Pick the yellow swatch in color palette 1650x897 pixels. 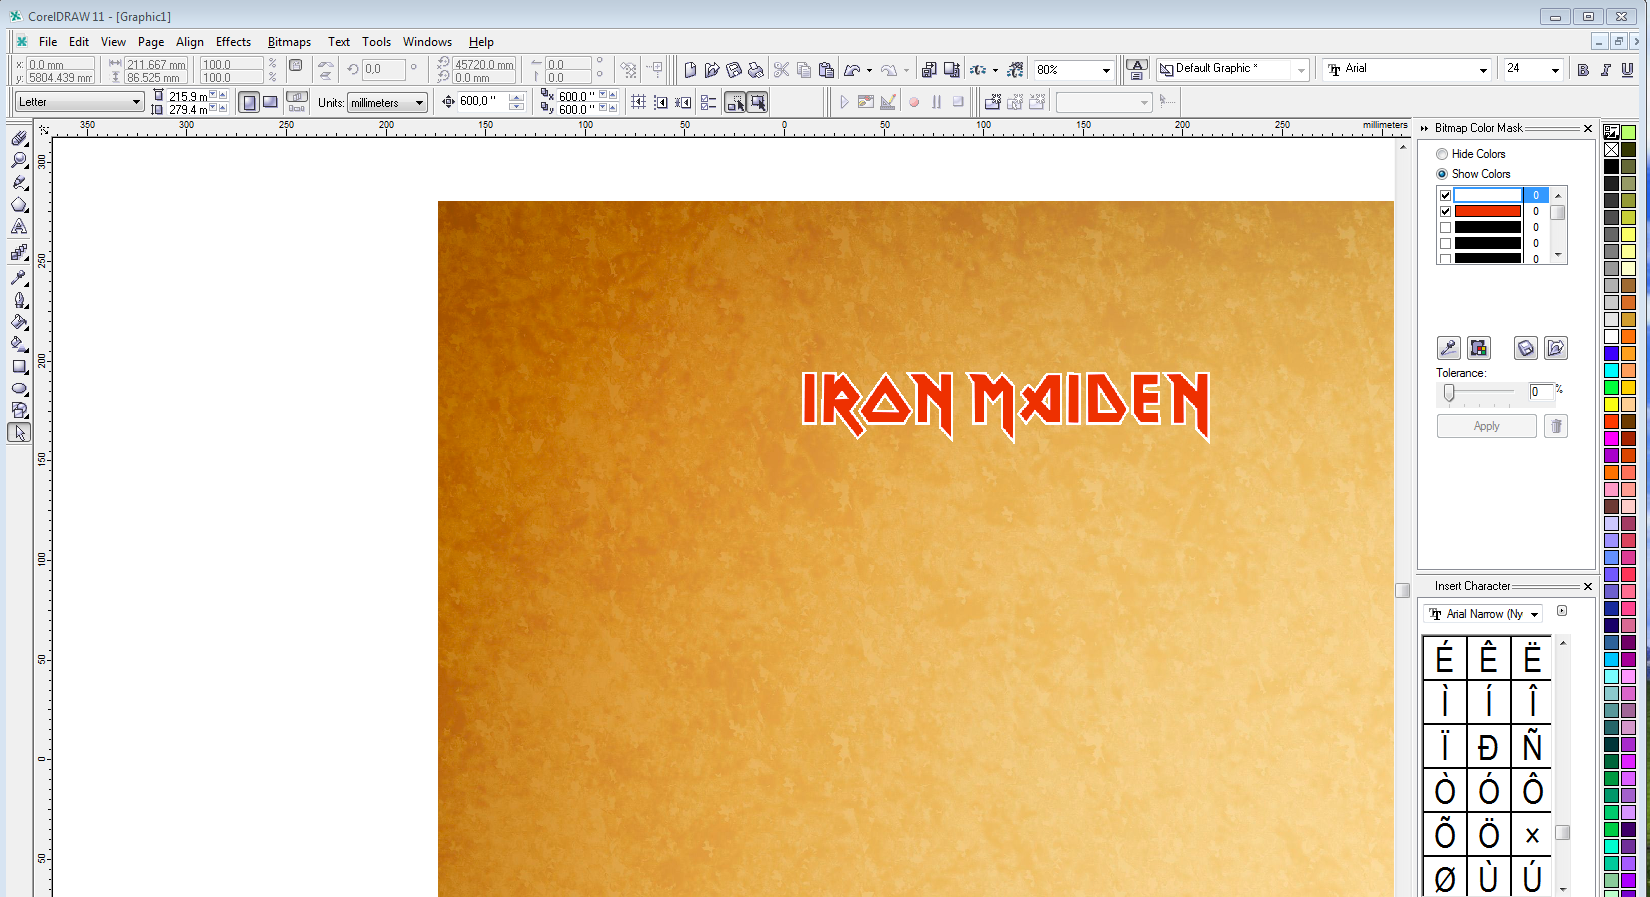(x=1611, y=404)
